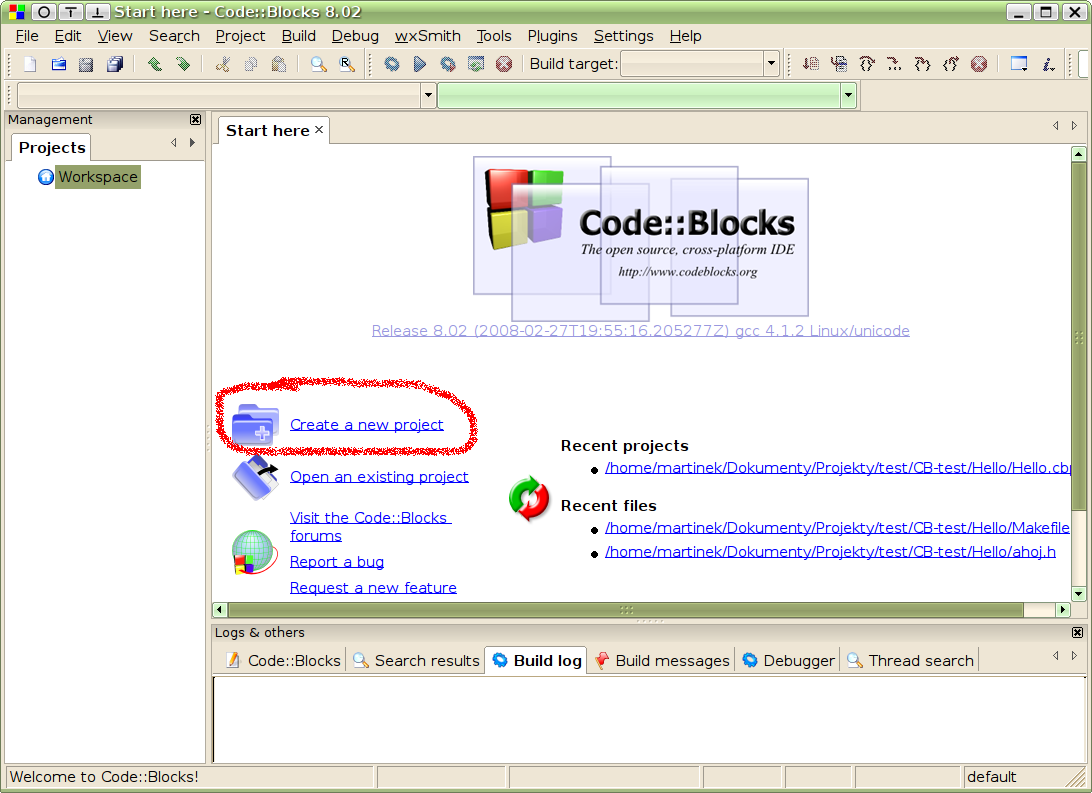Click the Release 8.02 version link
1092x793 pixels.
tap(640, 331)
